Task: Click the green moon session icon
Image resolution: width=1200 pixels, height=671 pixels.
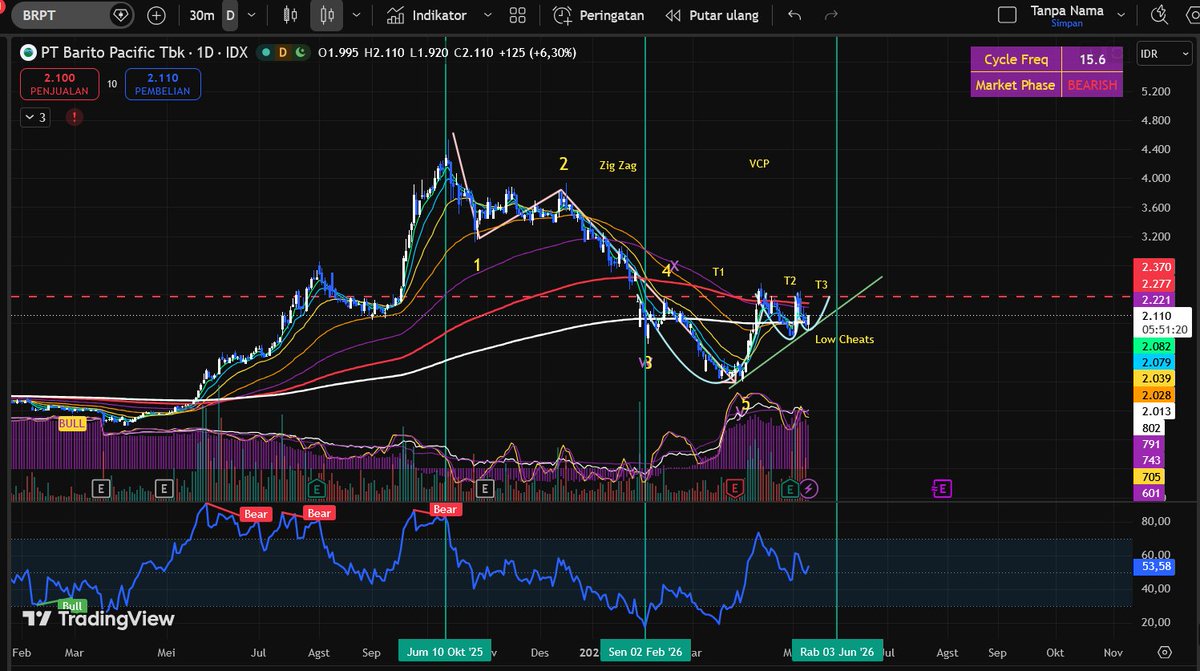Action: 301,52
